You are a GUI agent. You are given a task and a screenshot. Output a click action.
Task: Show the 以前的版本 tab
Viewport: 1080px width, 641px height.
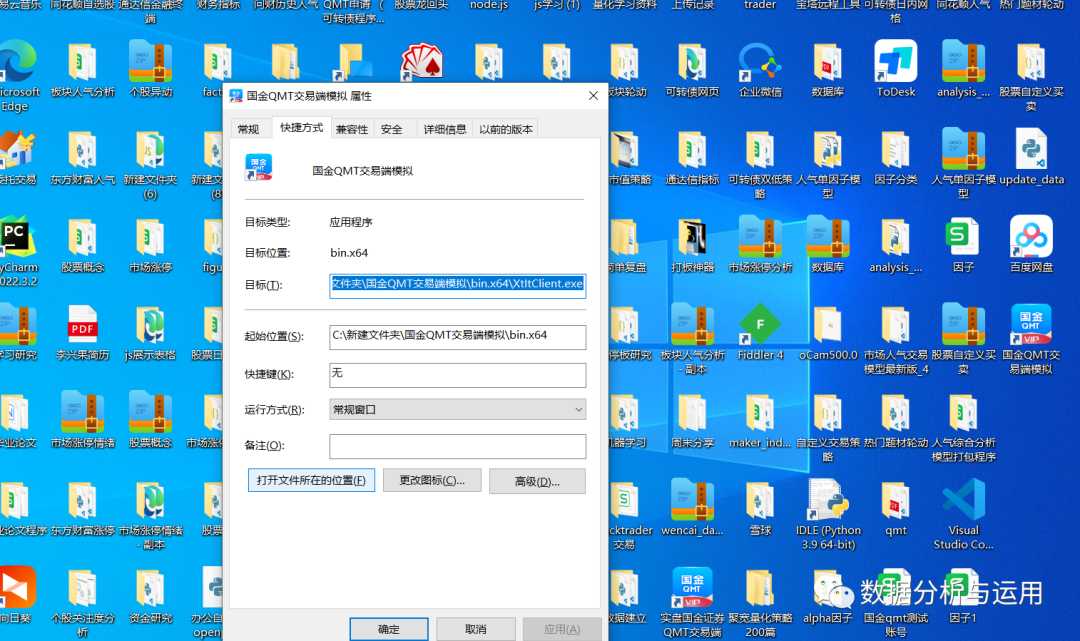pos(506,129)
